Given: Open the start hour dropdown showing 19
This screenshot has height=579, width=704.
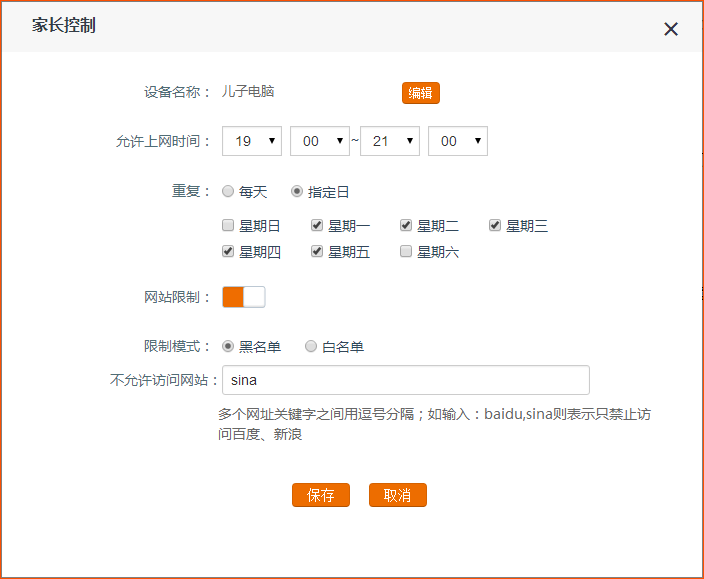Looking at the screenshot, I should pos(252,141).
